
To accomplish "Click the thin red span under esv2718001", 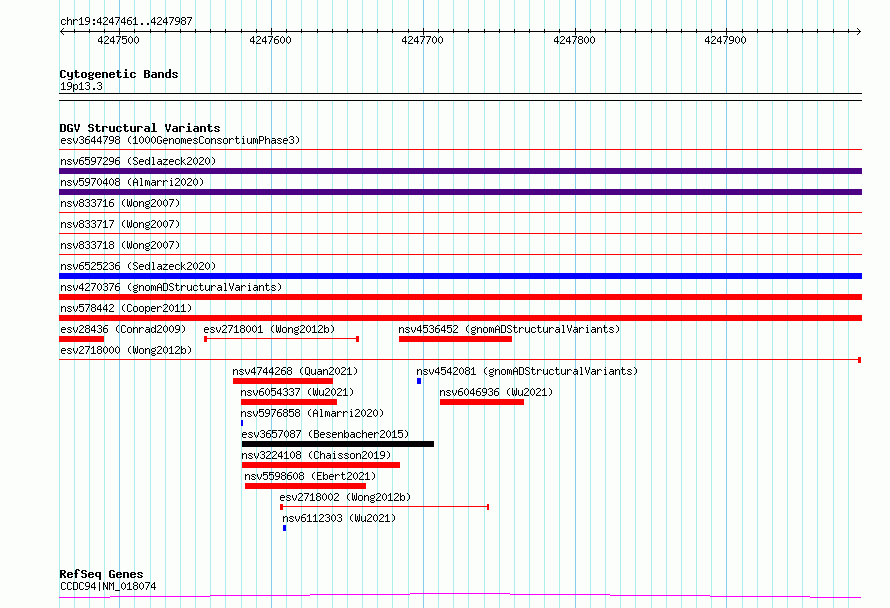I will (282, 339).
